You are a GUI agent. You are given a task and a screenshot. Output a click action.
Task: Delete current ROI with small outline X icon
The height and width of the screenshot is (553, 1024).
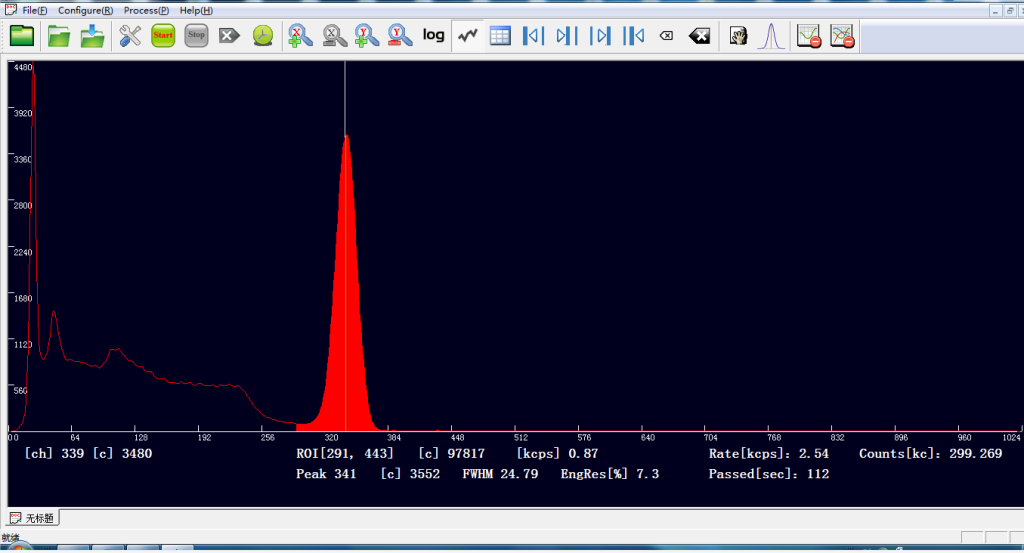click(x=666, y=36)
